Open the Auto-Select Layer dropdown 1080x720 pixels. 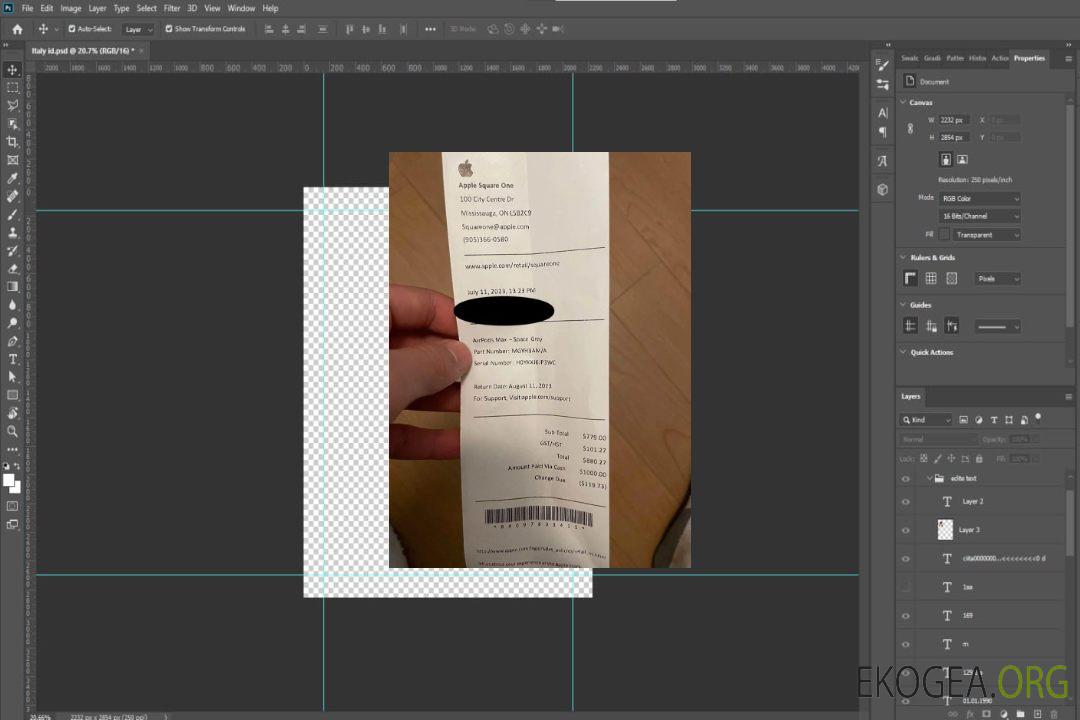pos(138,29)
